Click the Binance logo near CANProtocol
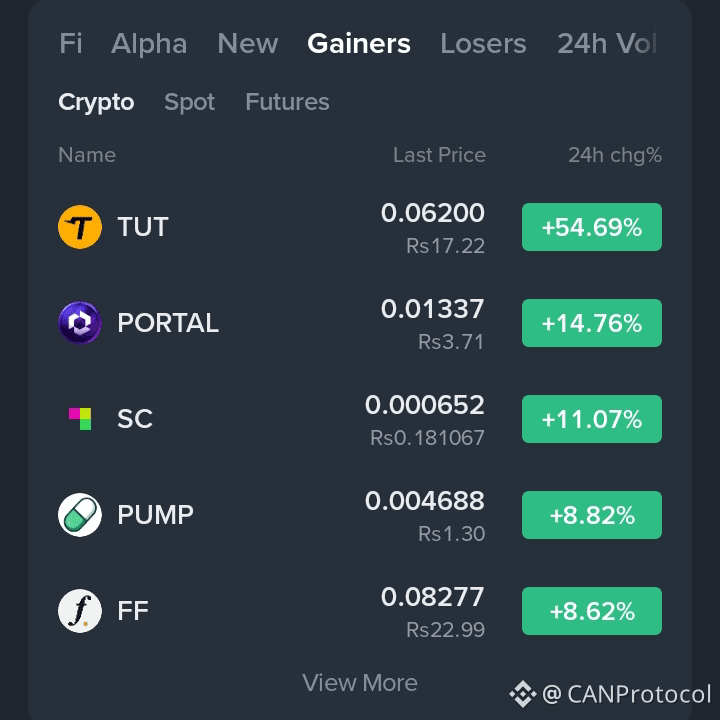 pos(523,694)
